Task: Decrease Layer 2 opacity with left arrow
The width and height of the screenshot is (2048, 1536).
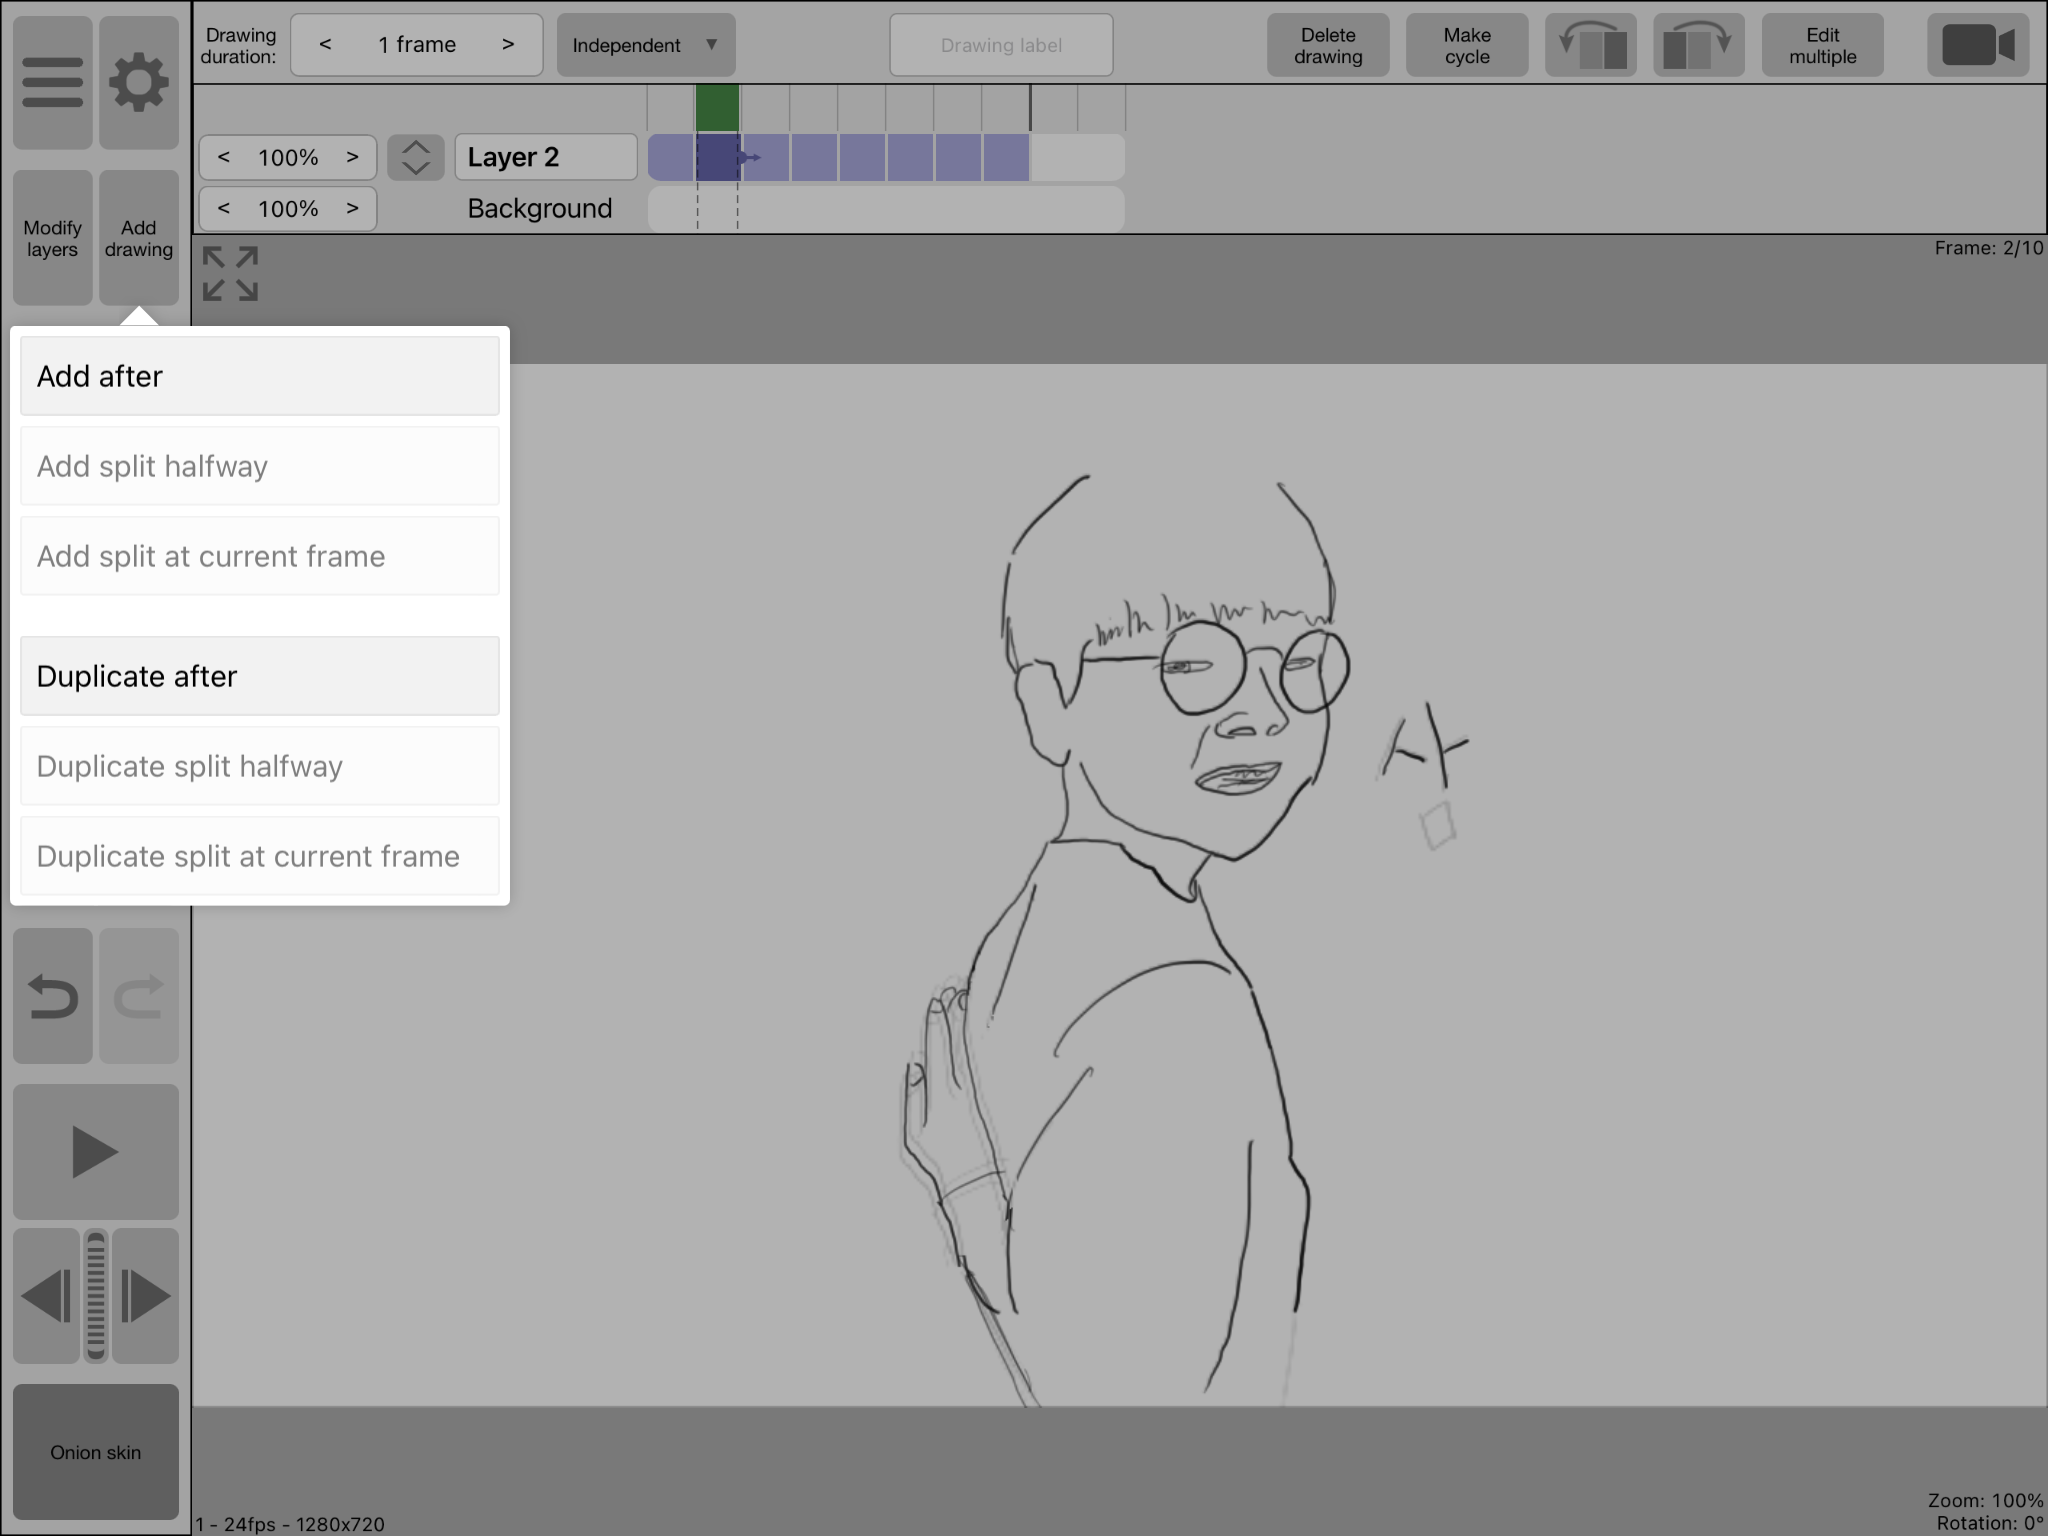Action: 224,157
